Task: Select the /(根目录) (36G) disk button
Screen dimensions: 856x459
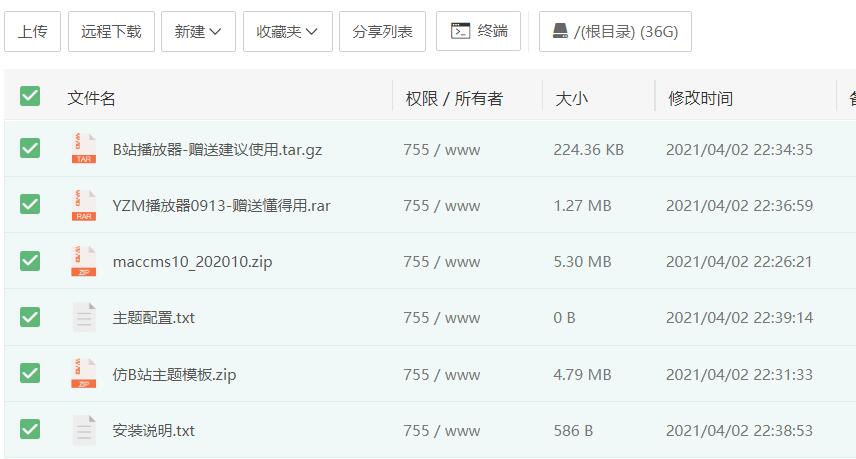Action: coord(615,32)
